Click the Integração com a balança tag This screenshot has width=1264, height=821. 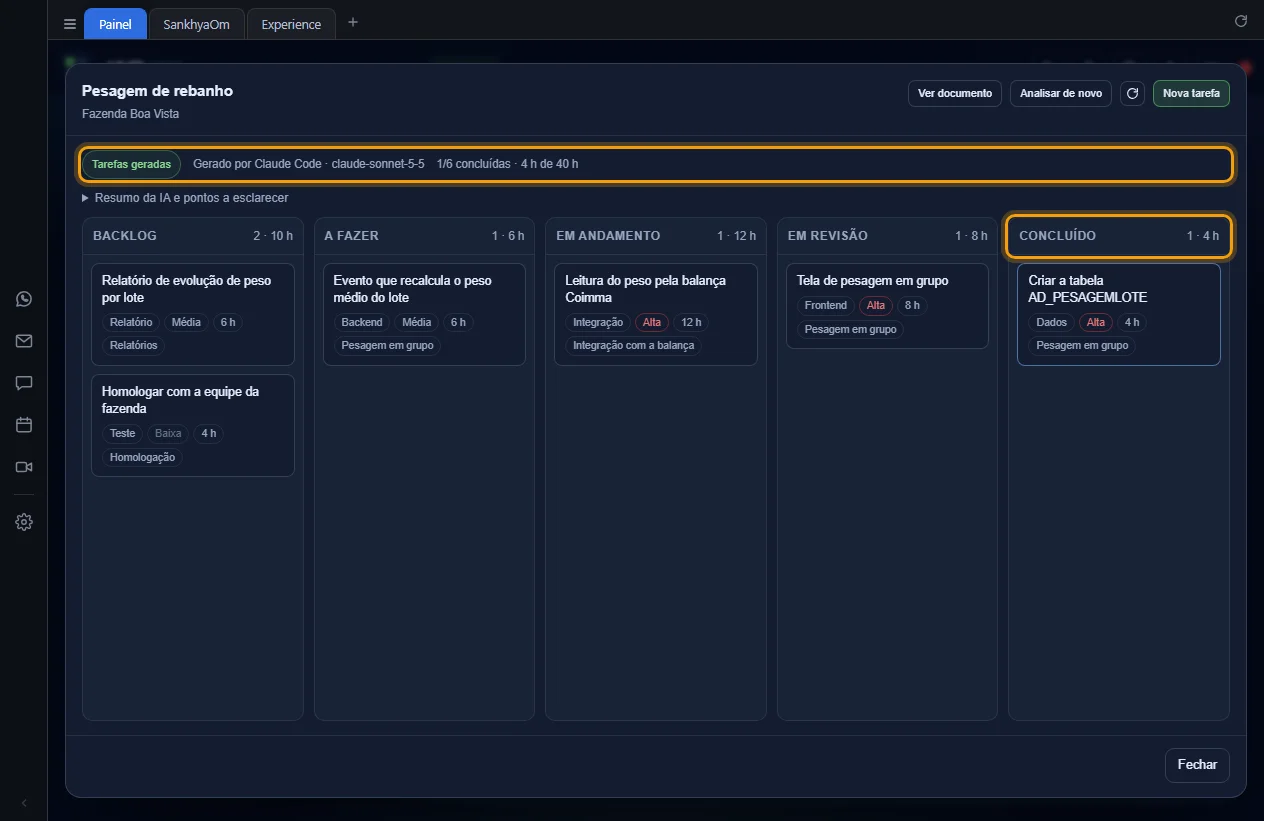click(634, 346)
